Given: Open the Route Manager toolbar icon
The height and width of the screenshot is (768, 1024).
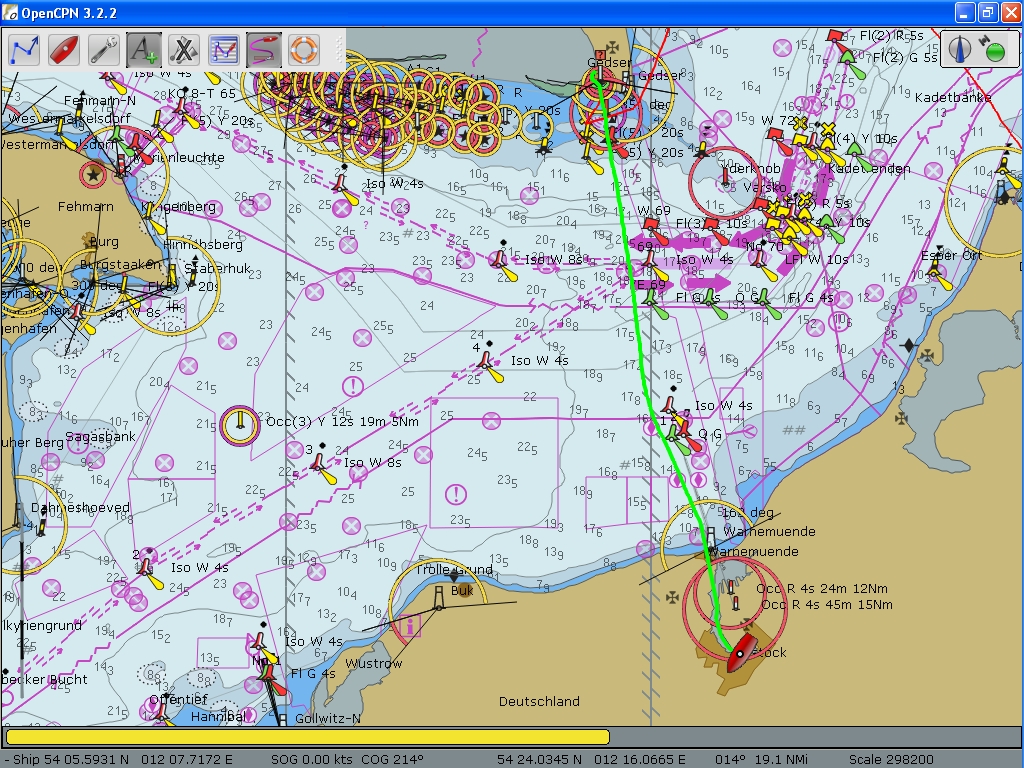Looking at the screenshot, I should tap(223, 50).
